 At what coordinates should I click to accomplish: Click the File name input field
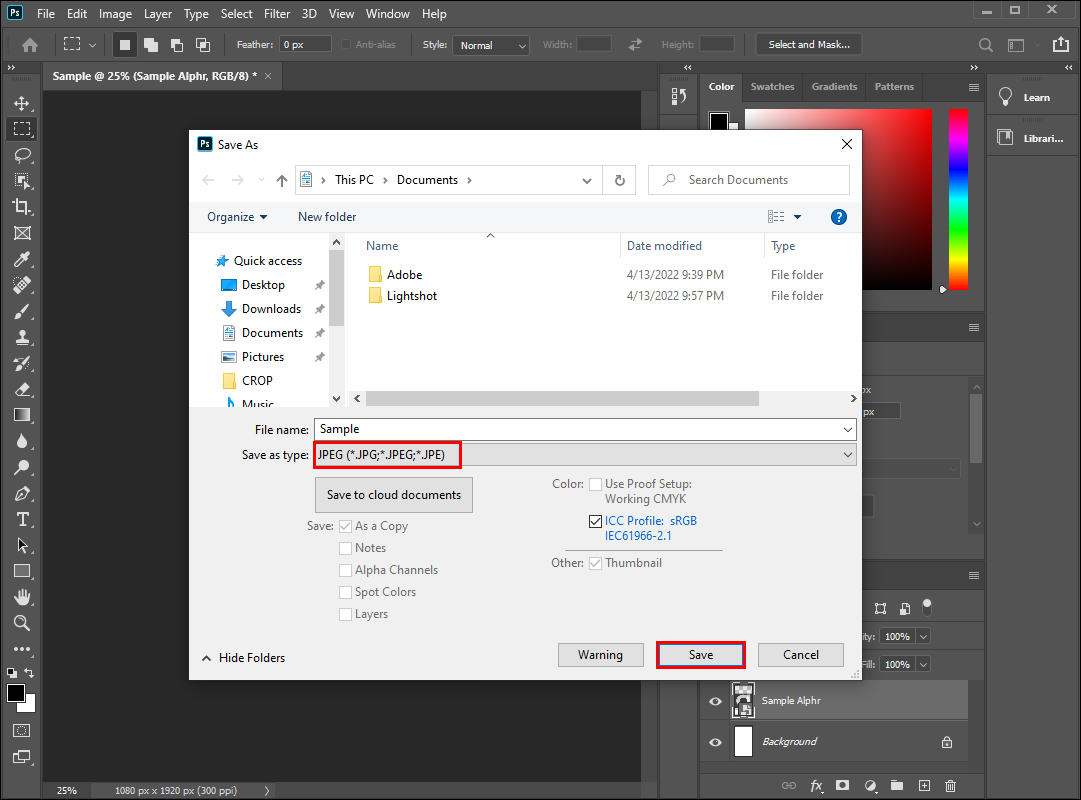click(x=578, y=429)
